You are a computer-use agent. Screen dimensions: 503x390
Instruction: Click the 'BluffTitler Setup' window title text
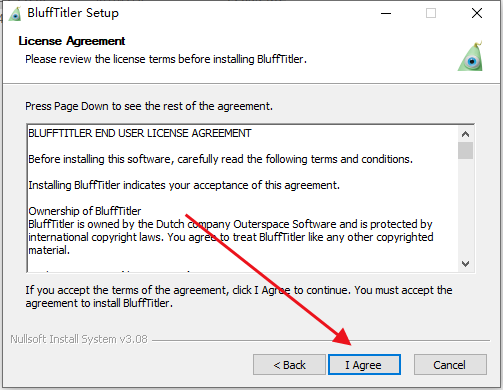[x=73, y=13]
